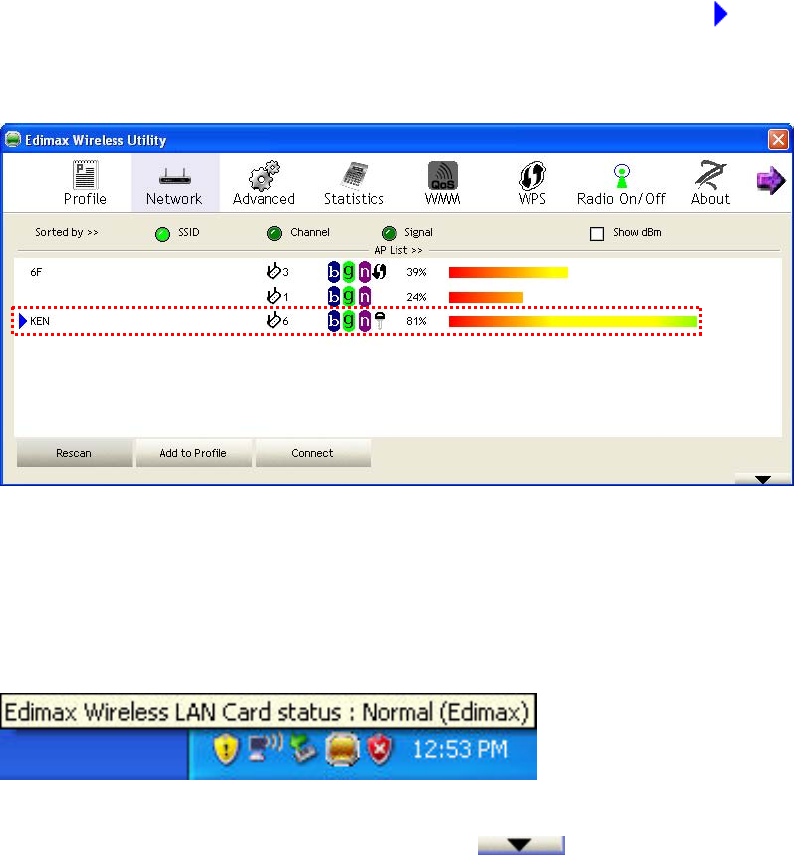Viewport: 794px width, 855px height.
Task: Click the taskbar clock 12:53 PM
Action: 460,749
